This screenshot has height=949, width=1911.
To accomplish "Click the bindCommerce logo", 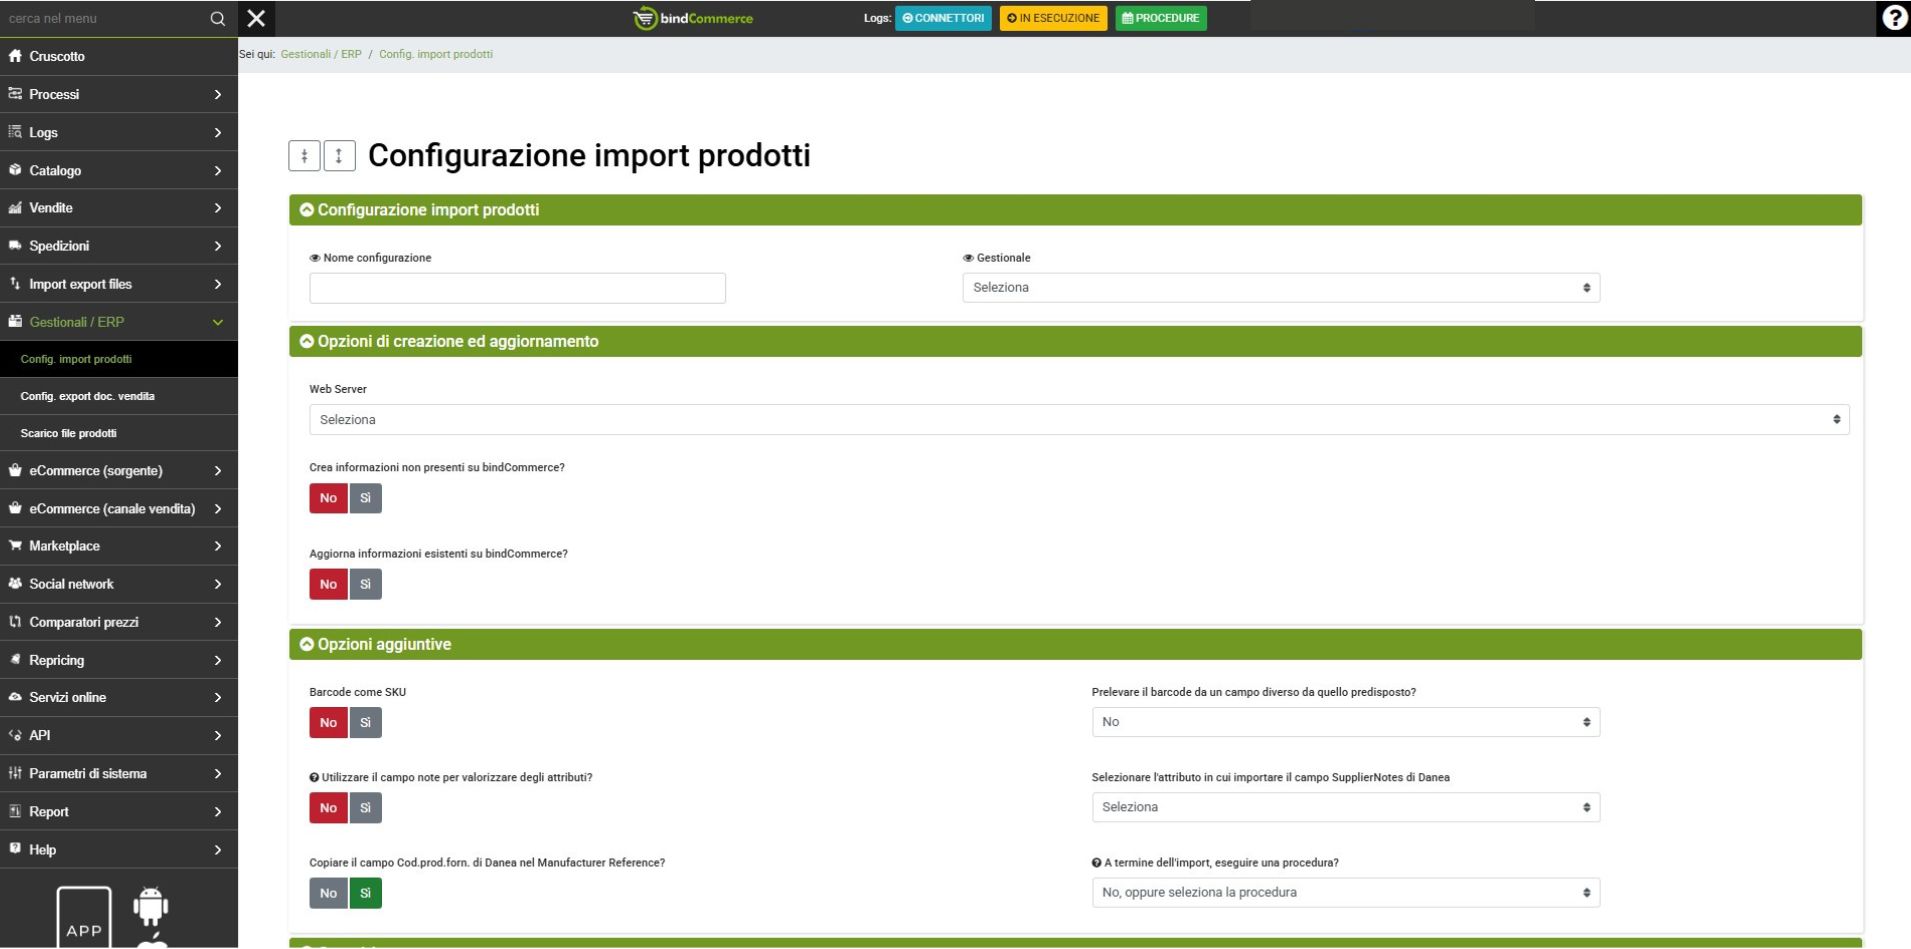I will (693, 18).
